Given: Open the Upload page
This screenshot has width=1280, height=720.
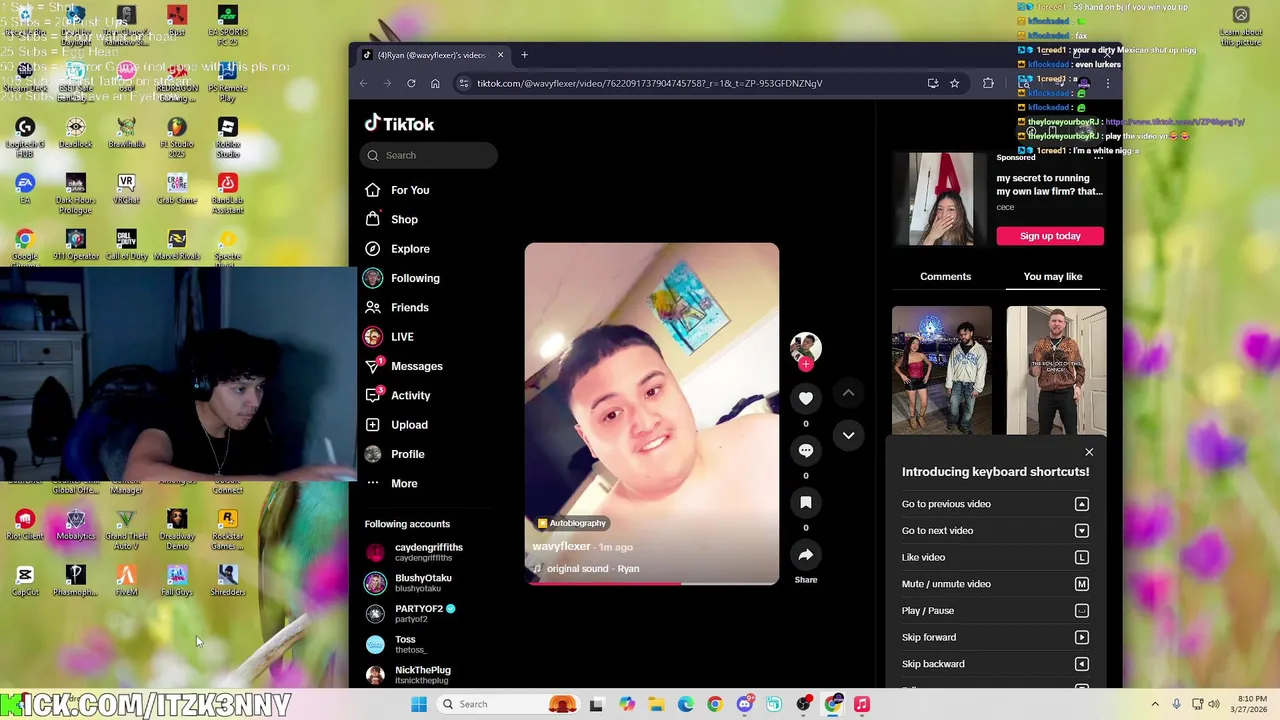Looking at the screenshot, I should (x=397, y=425).
